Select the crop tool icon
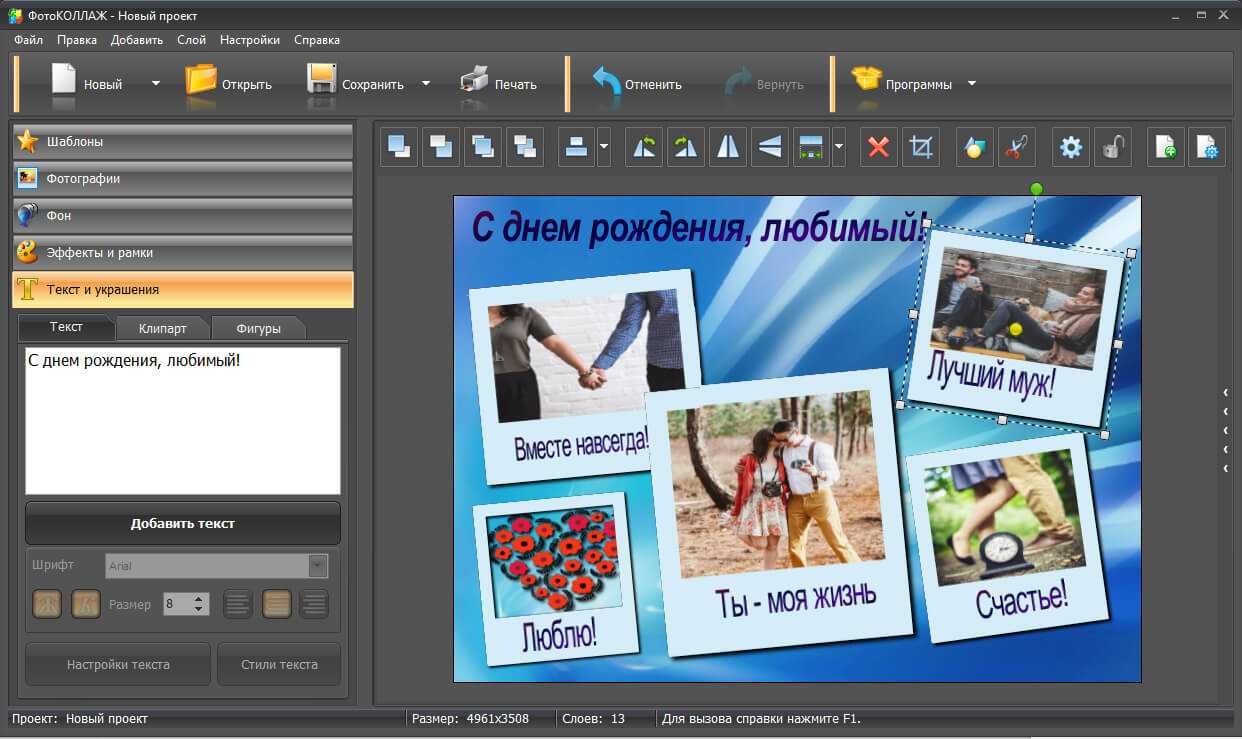This screenshot has height=739, width=1242. [x=920, y=148]
